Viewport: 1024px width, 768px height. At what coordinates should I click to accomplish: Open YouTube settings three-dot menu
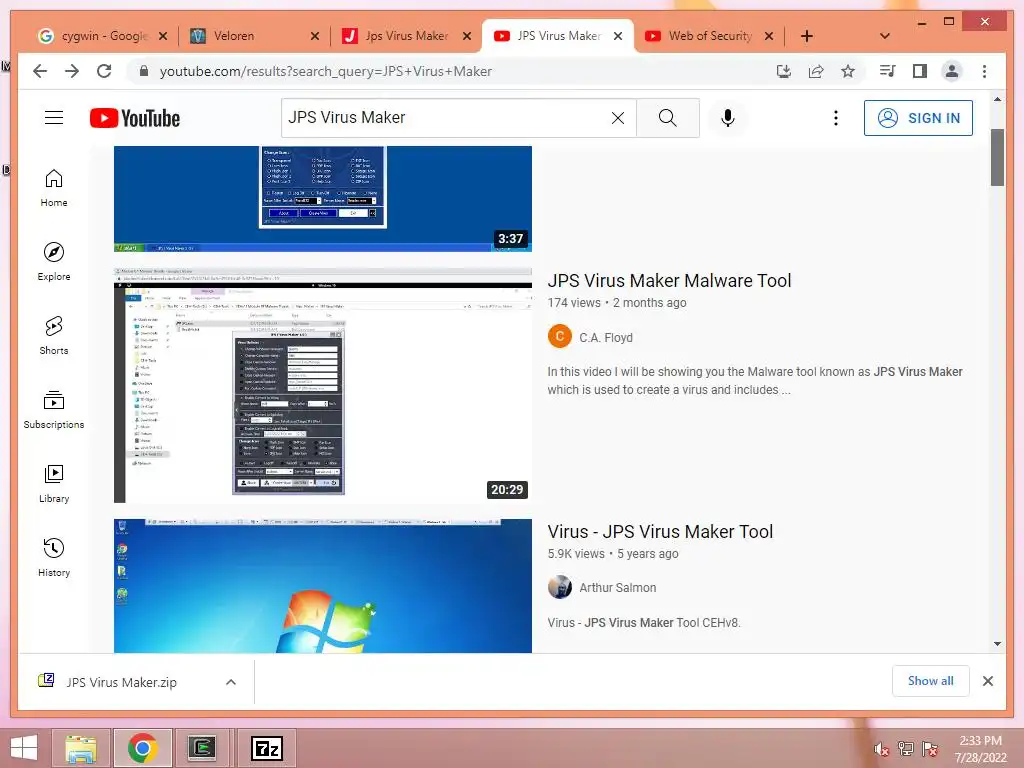(x=835, y=118)
